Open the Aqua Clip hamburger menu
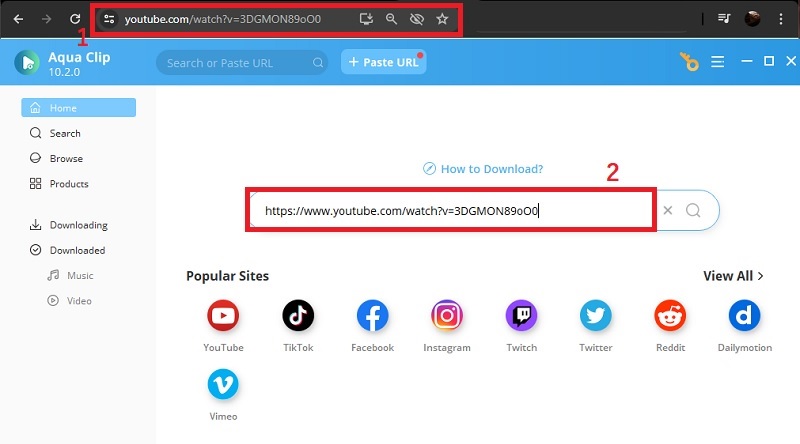The height and width of the screenshot is (444, 800). click(717, 62)
